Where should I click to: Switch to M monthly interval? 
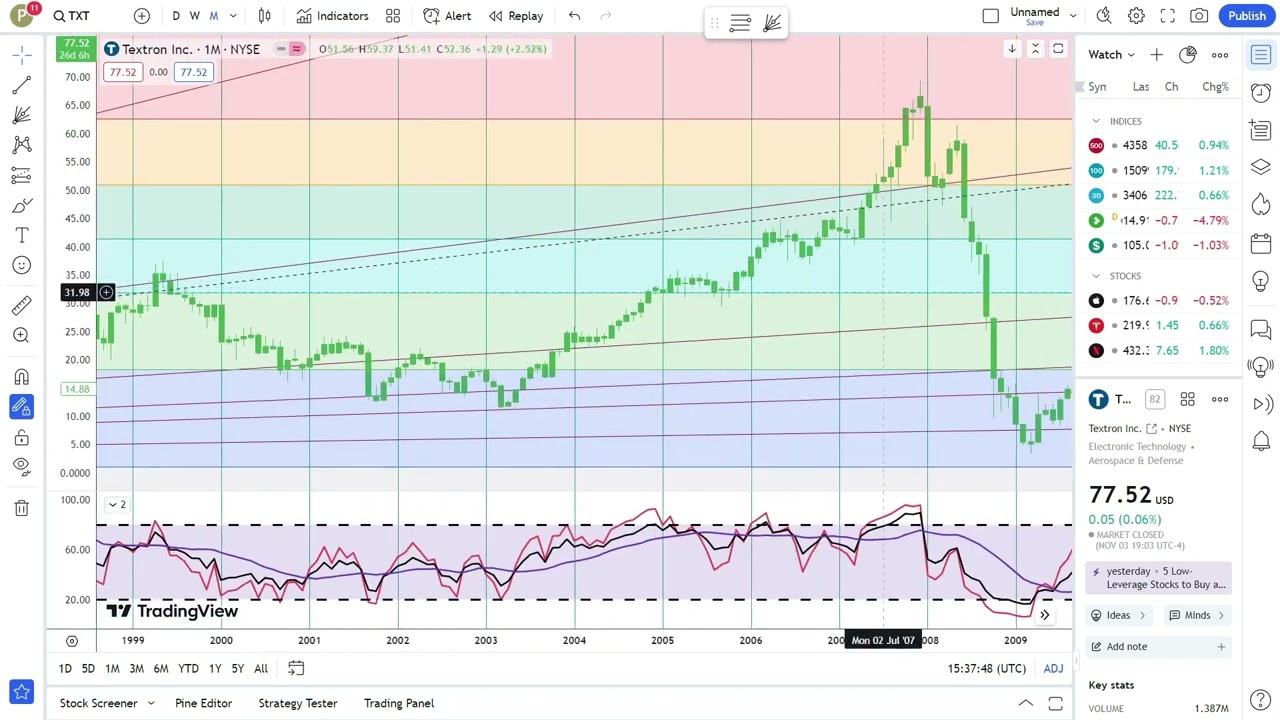tap(213, 16)
